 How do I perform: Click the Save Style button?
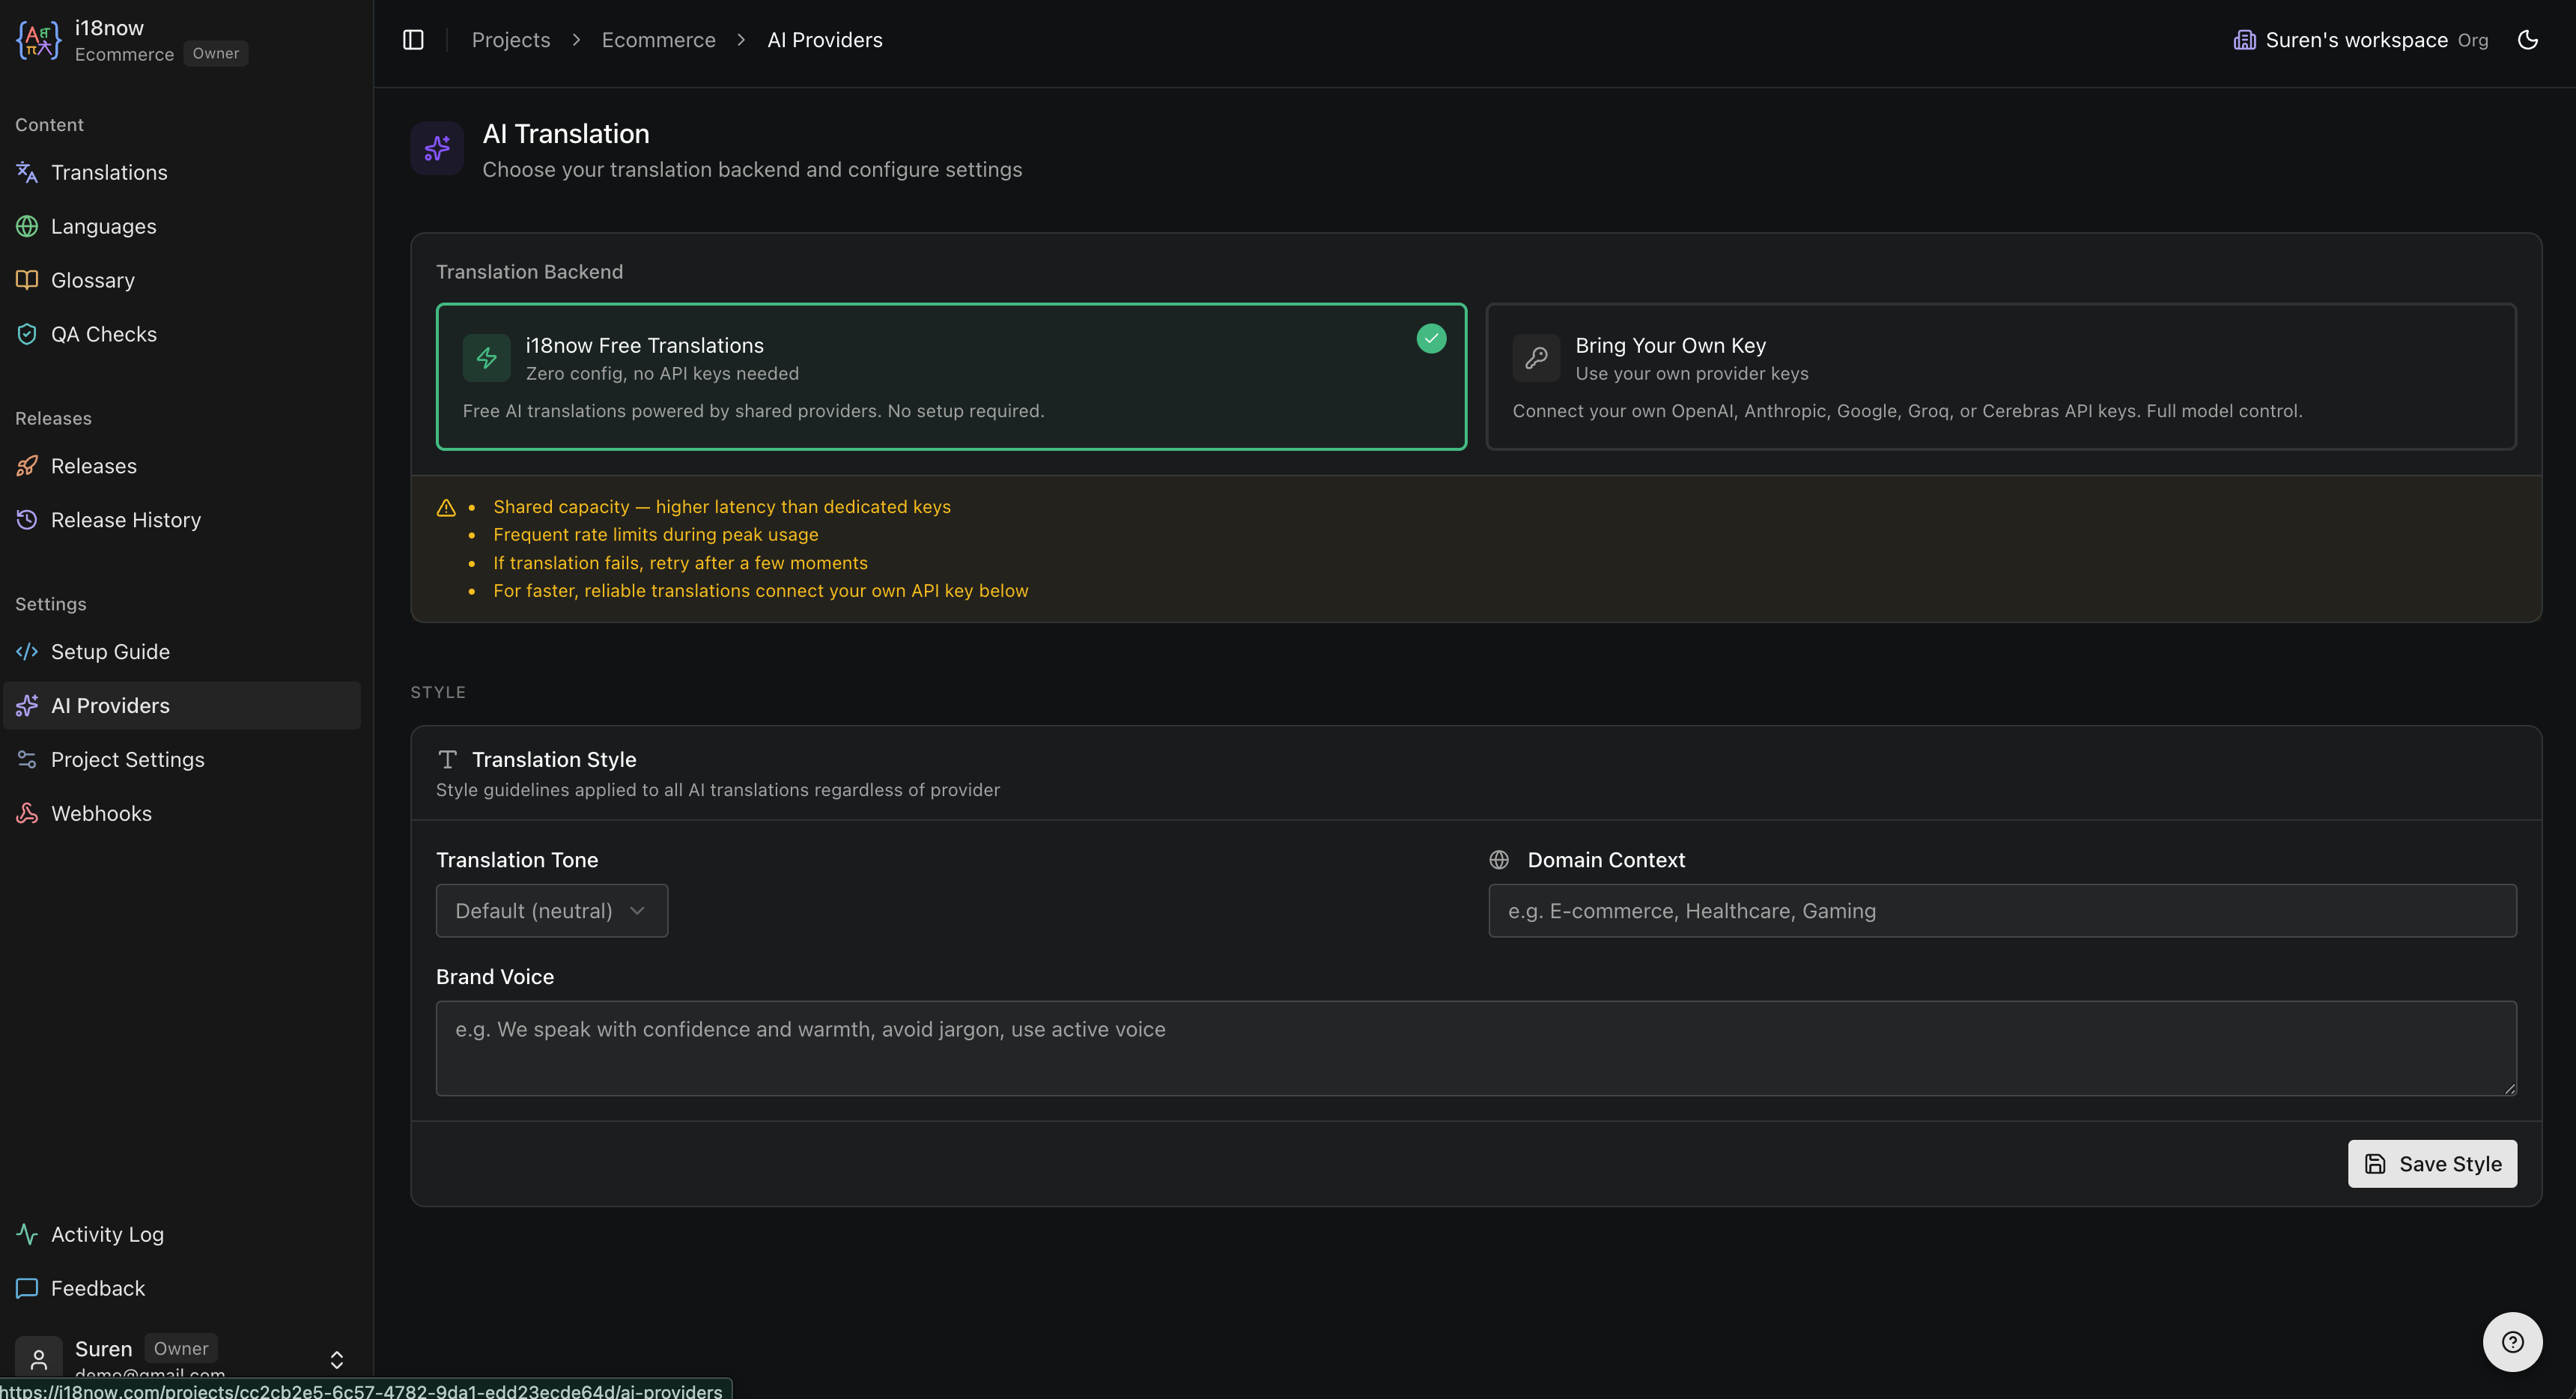coord(2431,1164)
